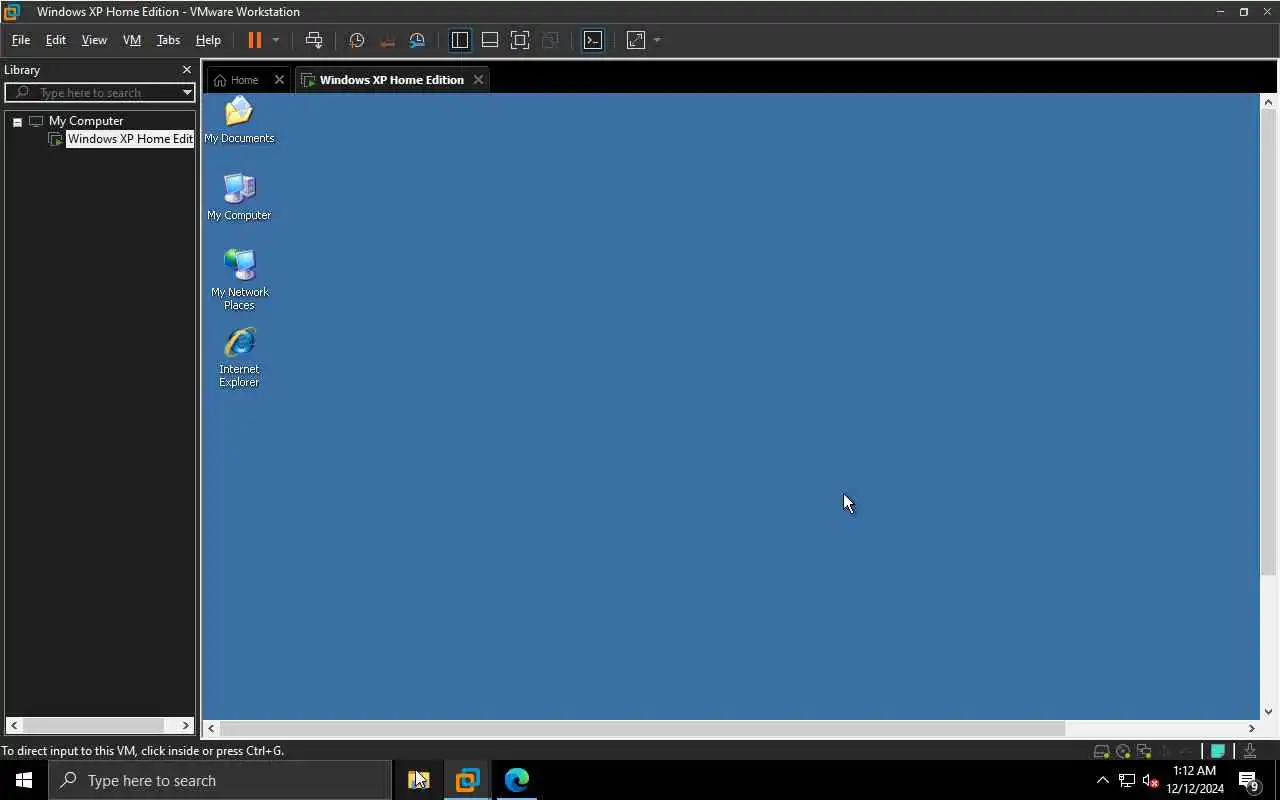Open the Windows Start menu
The image size is (1280, 800).
(x=24, y=780)
